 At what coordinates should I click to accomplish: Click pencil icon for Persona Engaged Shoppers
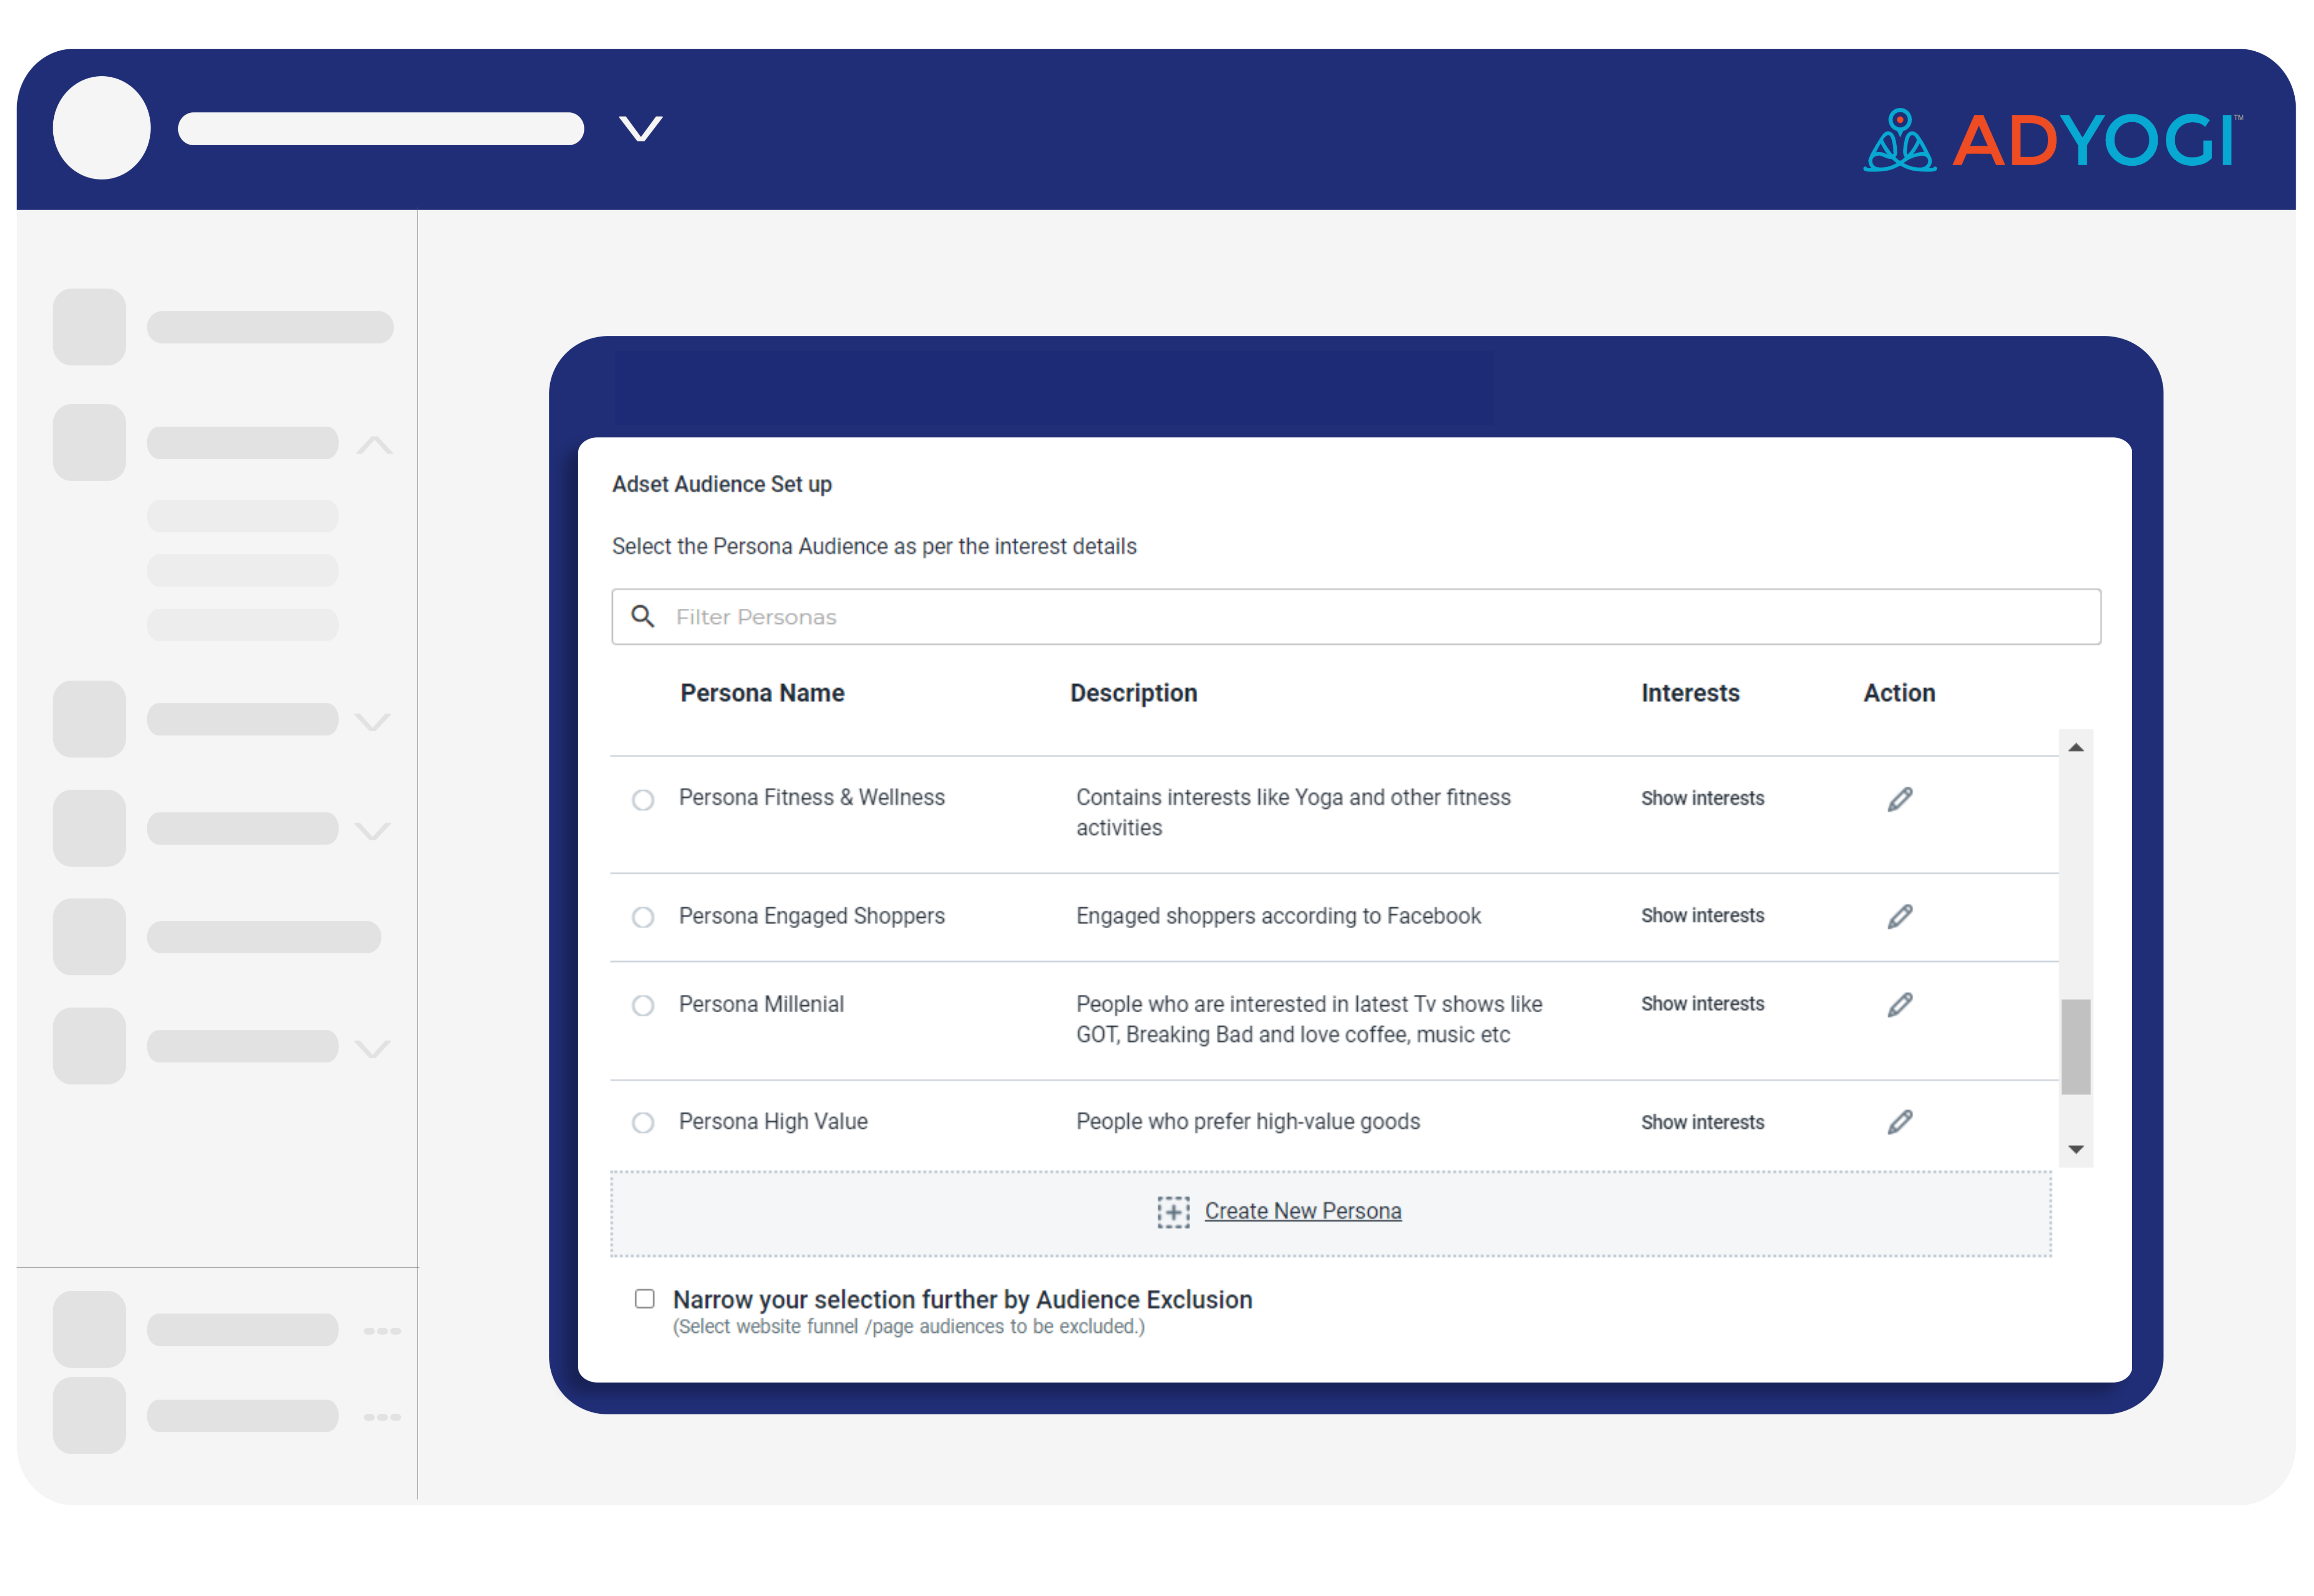(1899, 916)
